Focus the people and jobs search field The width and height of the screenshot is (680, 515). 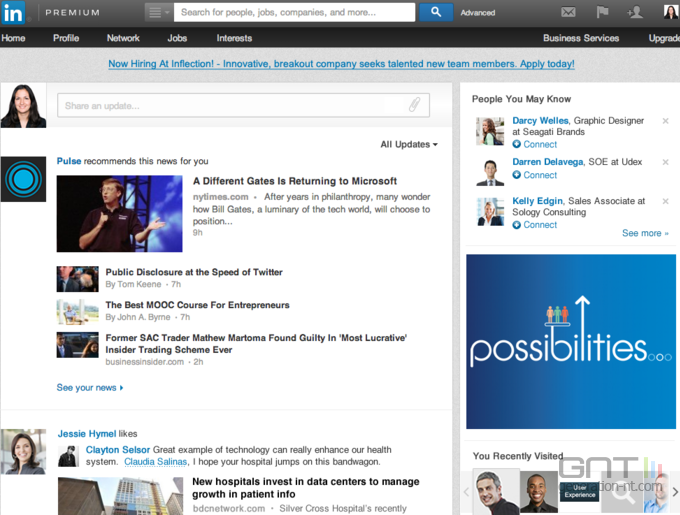pos(294,13)
